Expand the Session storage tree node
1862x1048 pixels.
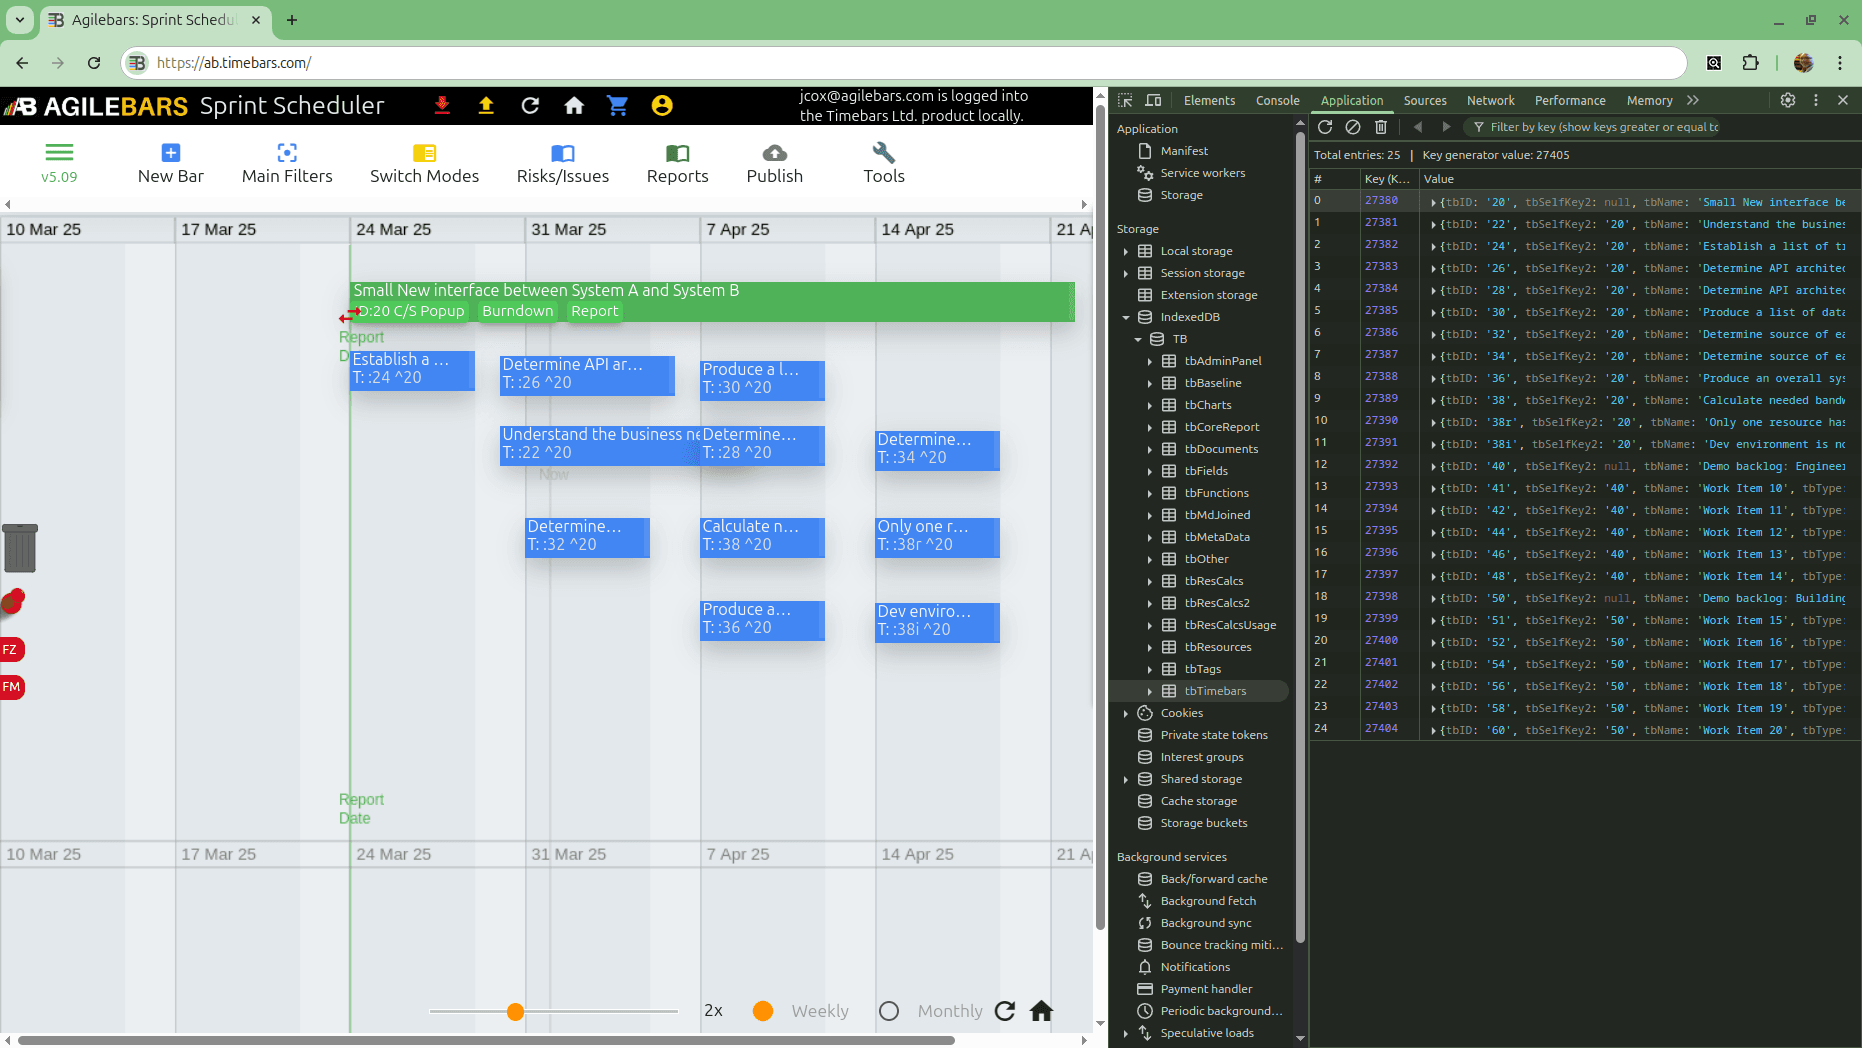1126,273
